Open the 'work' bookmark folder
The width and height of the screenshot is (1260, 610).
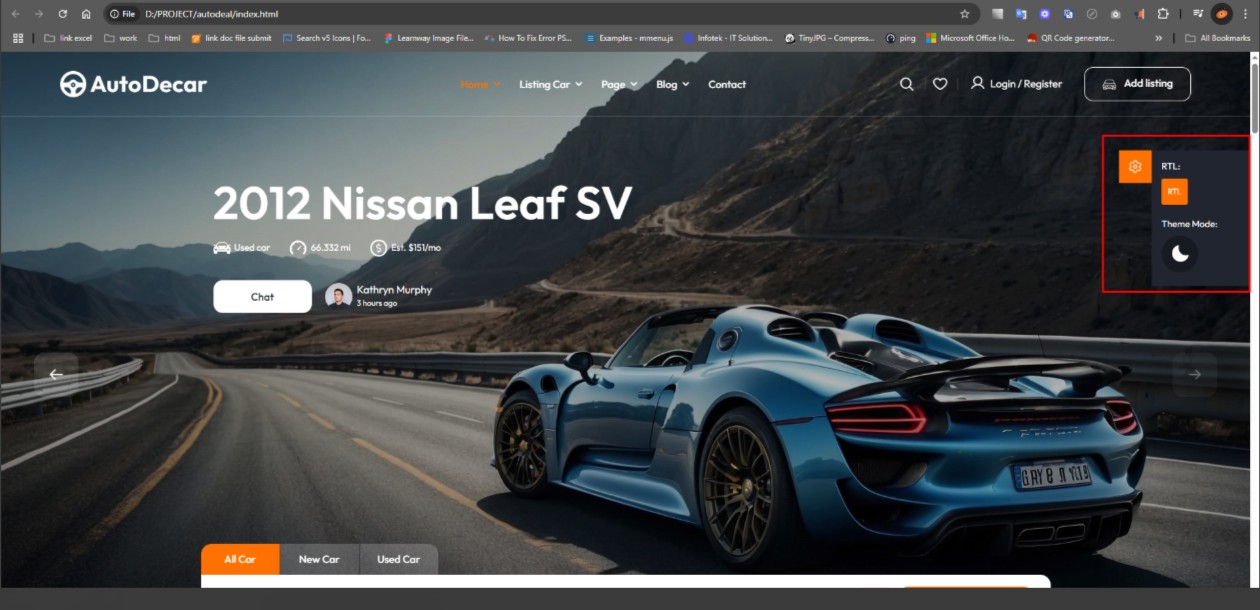120,38
